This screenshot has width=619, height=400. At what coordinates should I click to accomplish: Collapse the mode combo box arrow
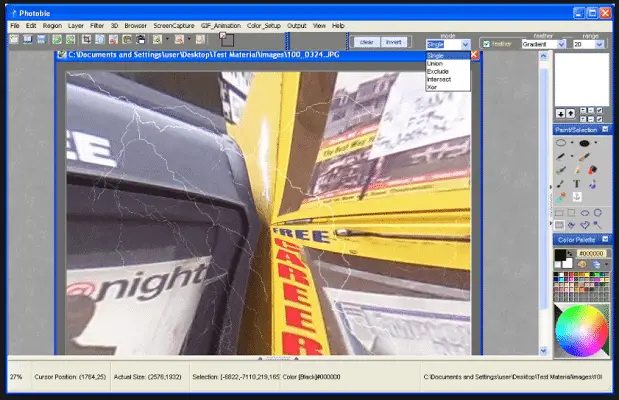(x=465, y=44)
